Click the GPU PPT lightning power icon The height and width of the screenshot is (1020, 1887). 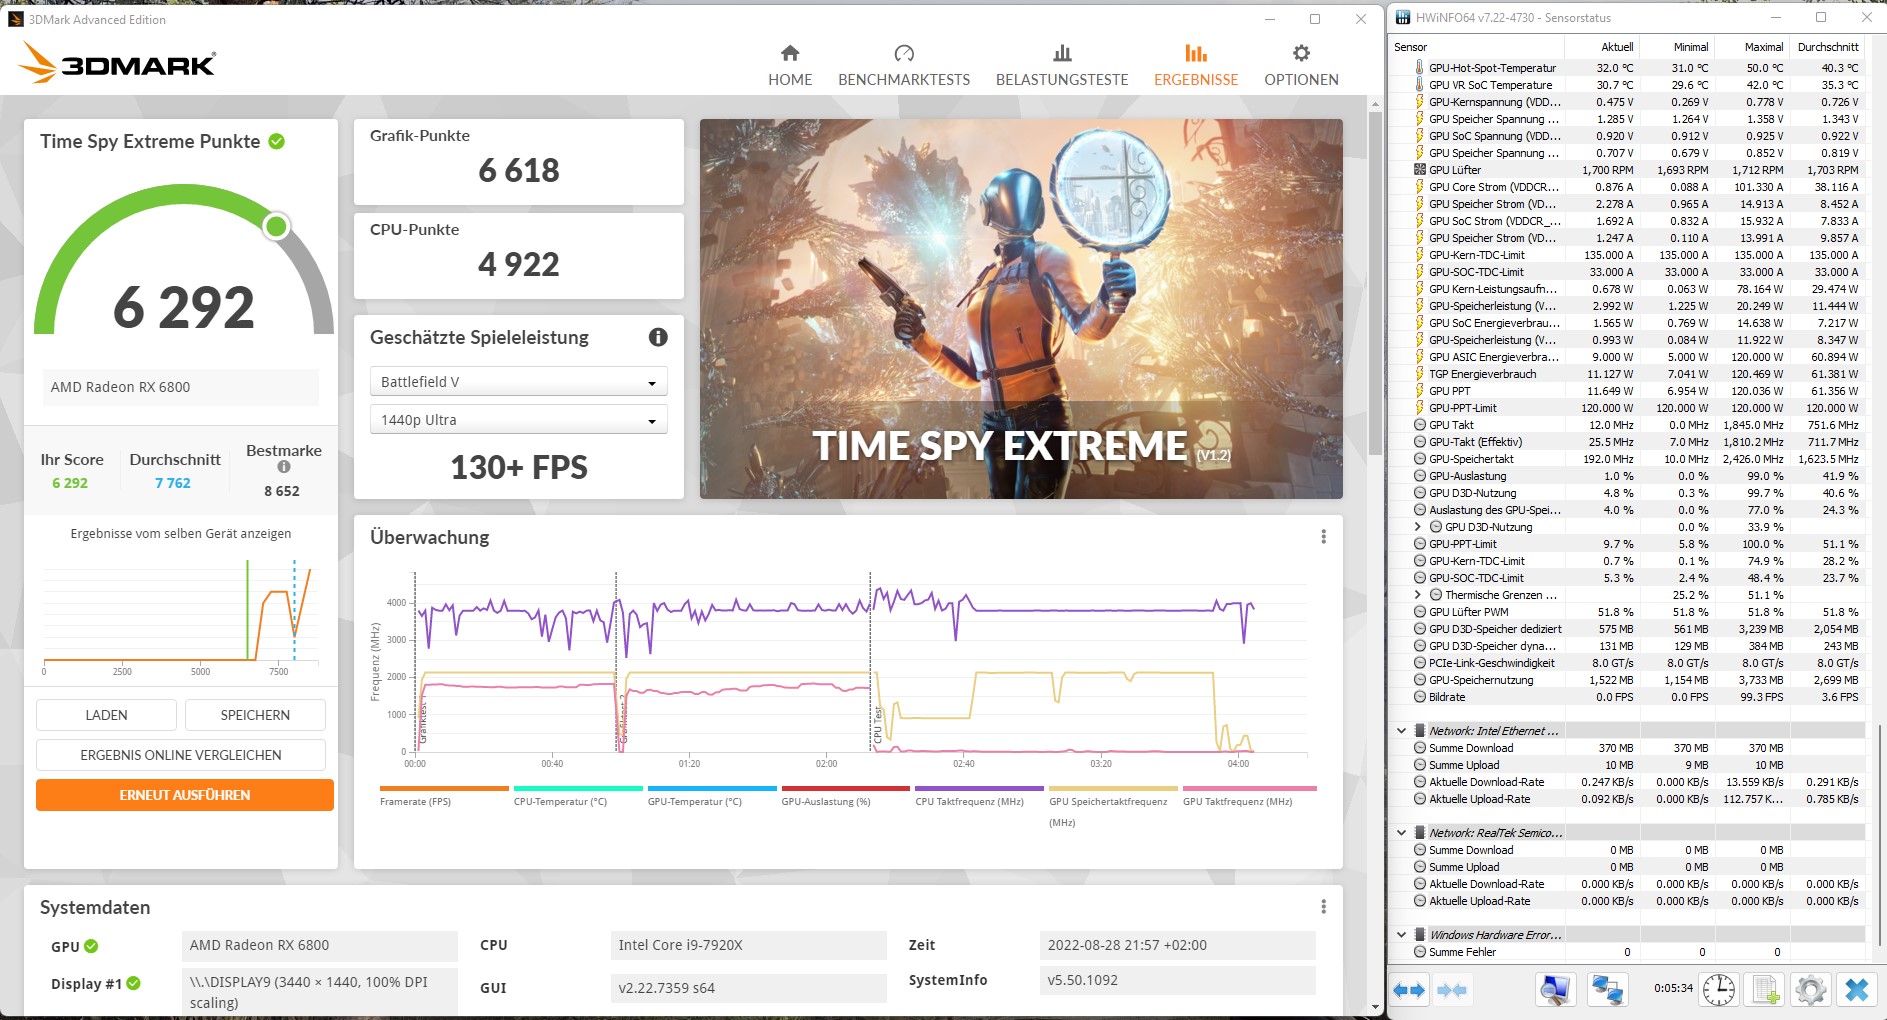pyautogui.click(x=1420, y=391)
